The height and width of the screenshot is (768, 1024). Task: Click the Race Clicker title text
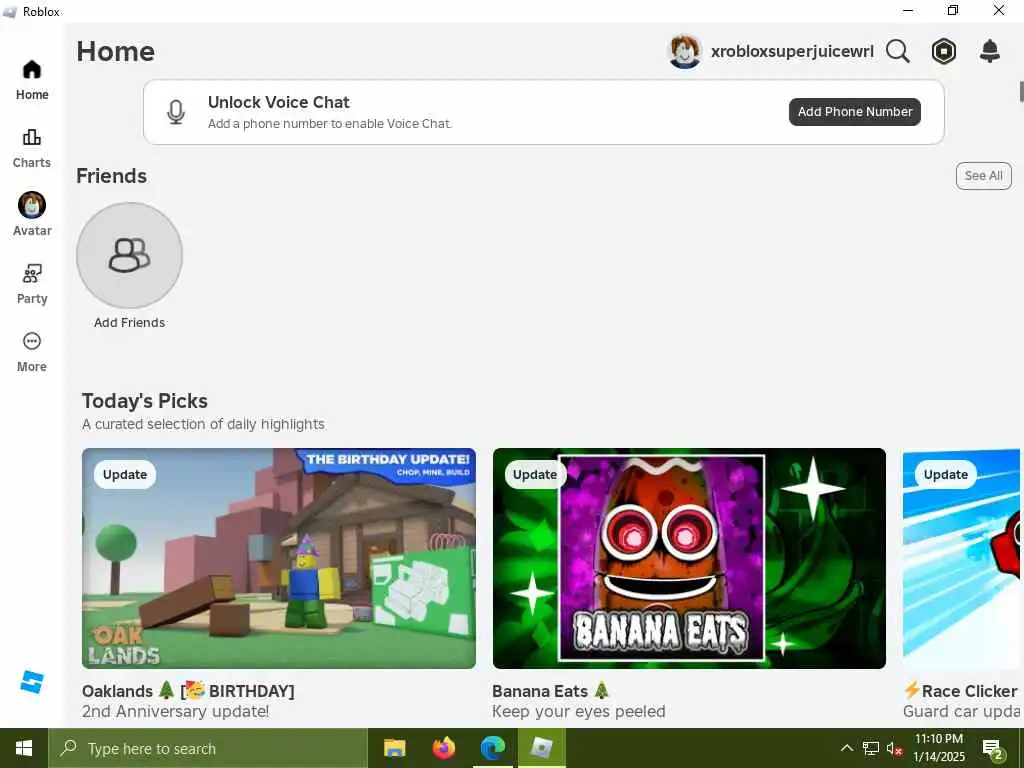[961, 691]
